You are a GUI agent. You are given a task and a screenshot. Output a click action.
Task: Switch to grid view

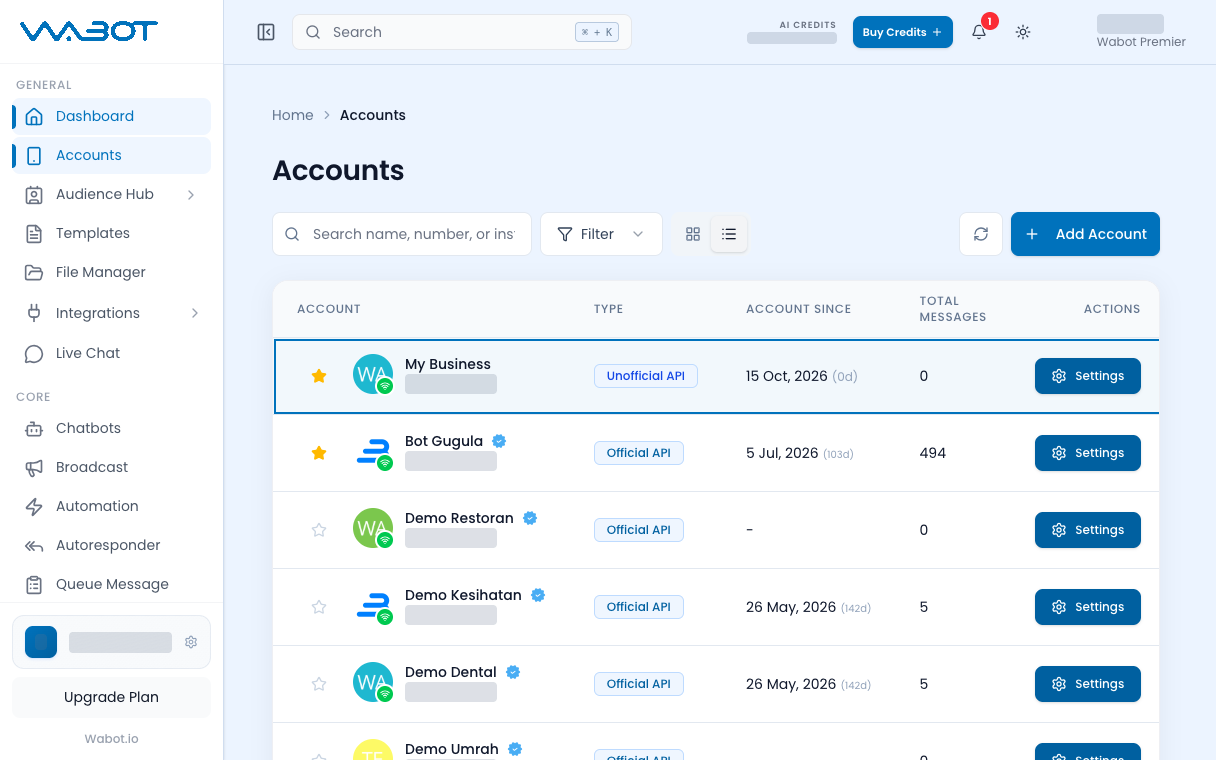coord(692,234)
